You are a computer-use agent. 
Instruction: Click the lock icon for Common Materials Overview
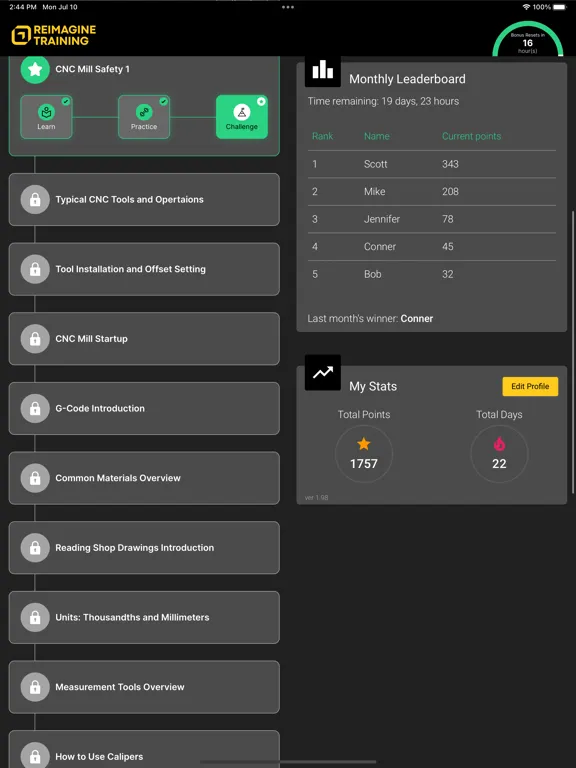tap(35, 478)
